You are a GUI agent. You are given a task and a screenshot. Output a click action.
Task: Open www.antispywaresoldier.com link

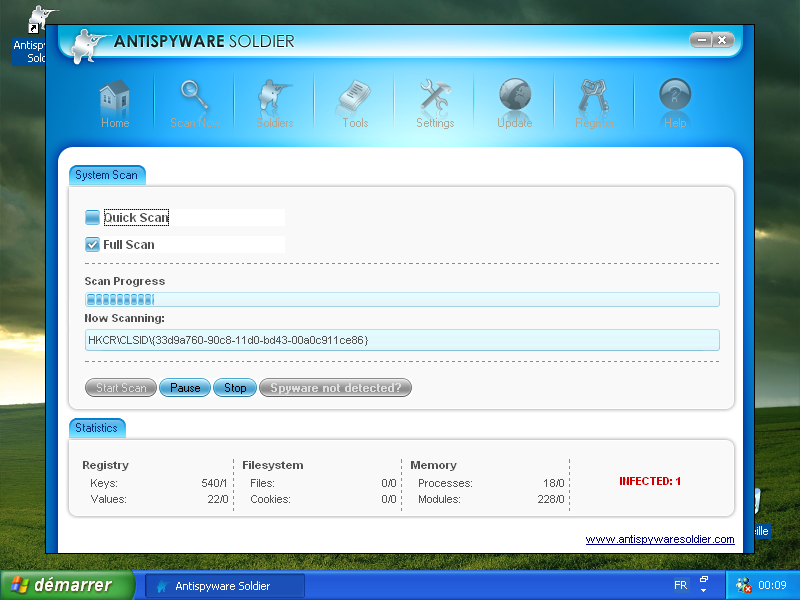[660, 539]
